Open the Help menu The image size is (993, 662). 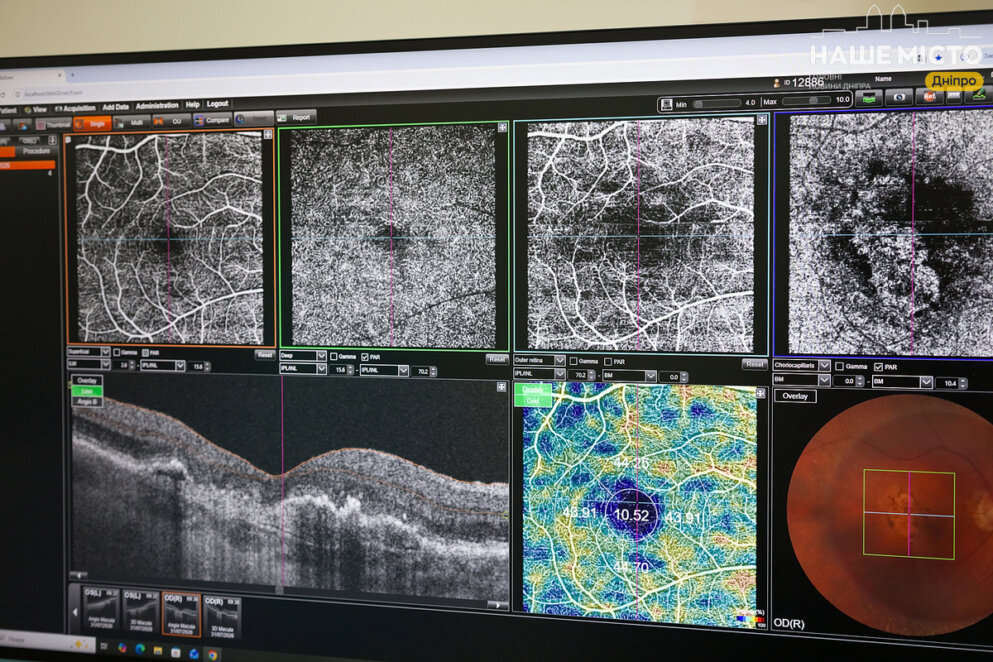tap(193, 105)
